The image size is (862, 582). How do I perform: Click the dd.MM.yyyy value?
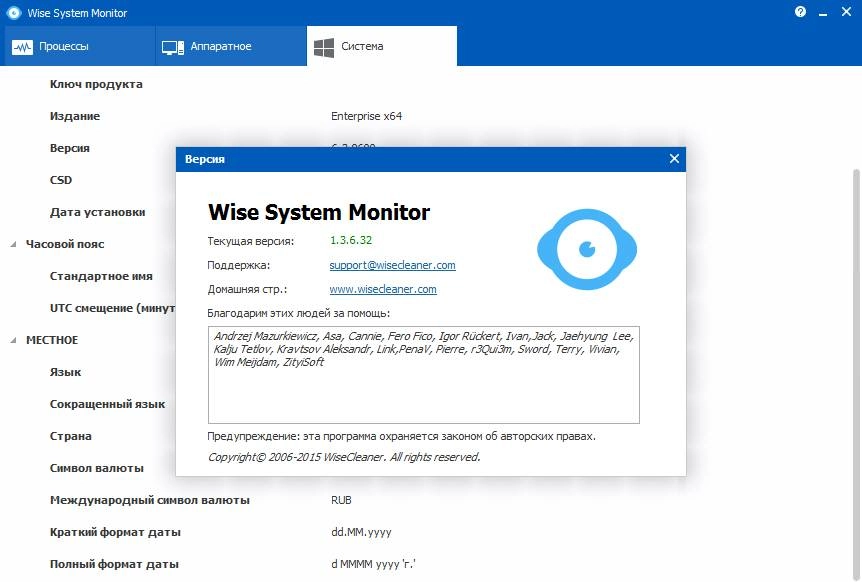click(x=361, y=532)
